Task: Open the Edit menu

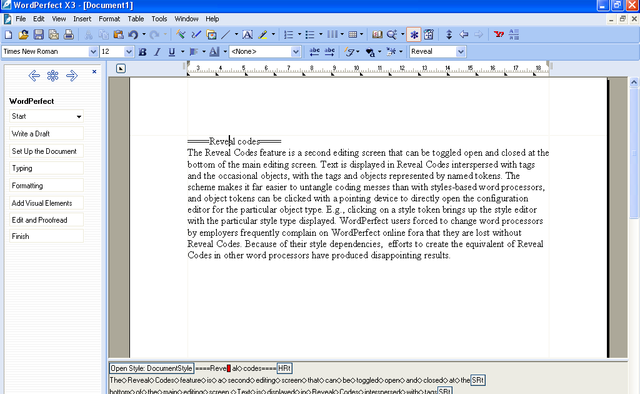Action: point(39,19)
